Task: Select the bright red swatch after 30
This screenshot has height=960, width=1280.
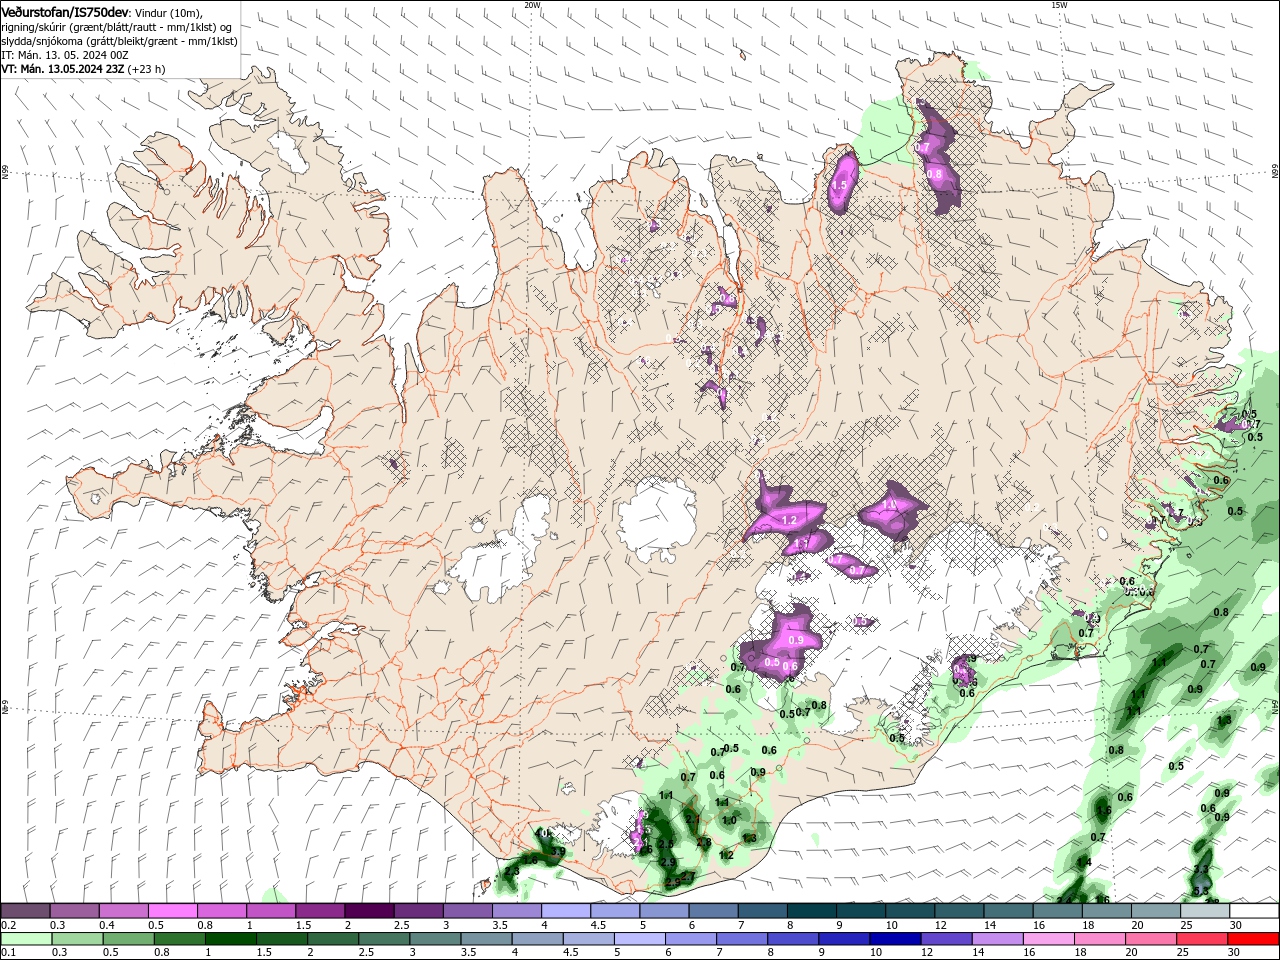Action: [1253, 939]
